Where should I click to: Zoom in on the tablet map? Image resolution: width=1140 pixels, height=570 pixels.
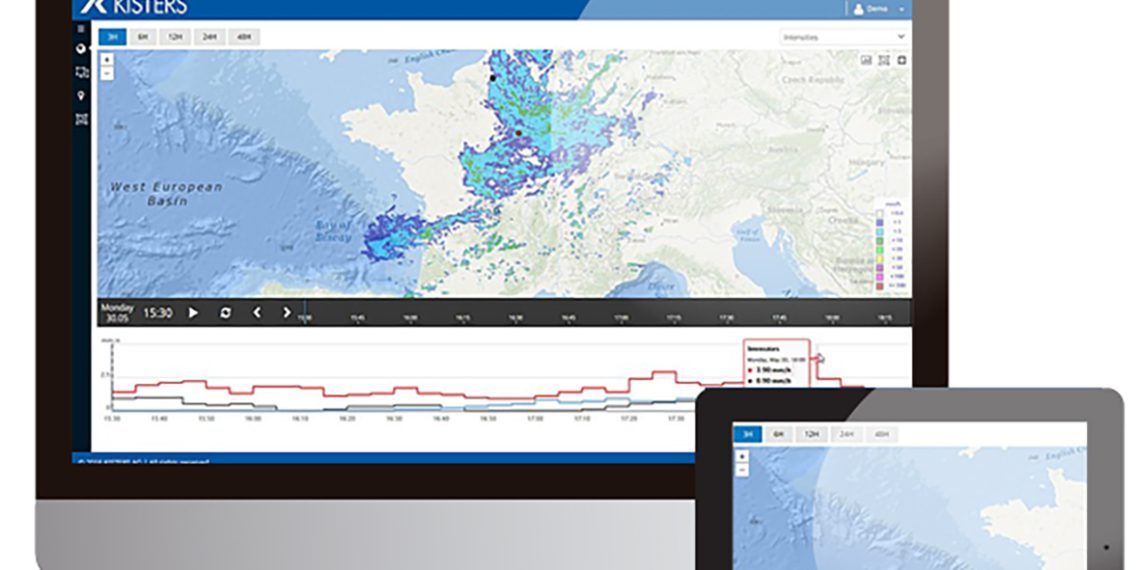pos(742,457)
